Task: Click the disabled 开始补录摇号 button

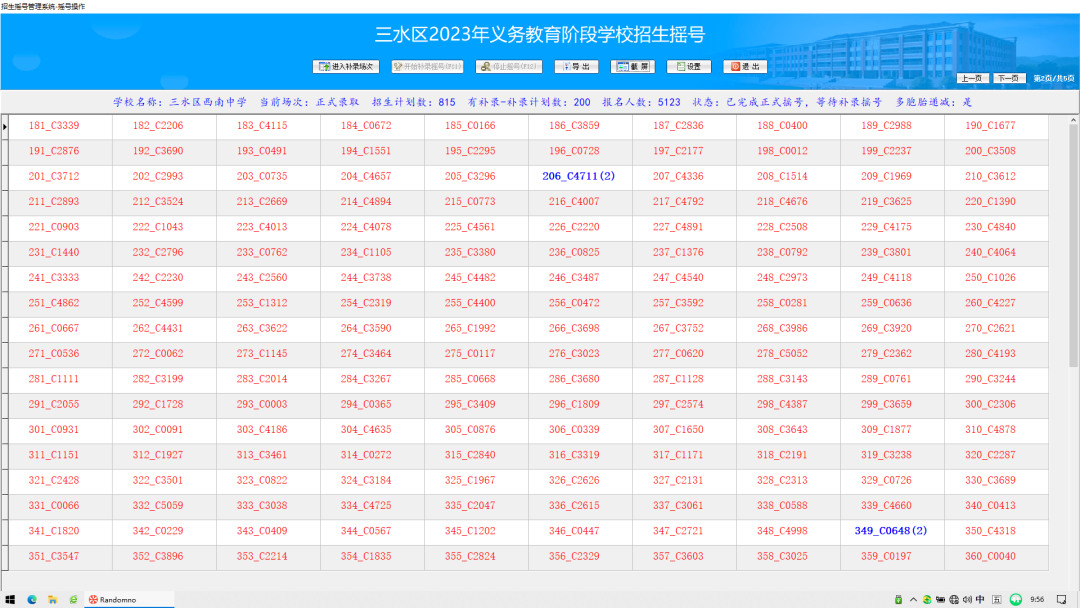Action: 427,67
